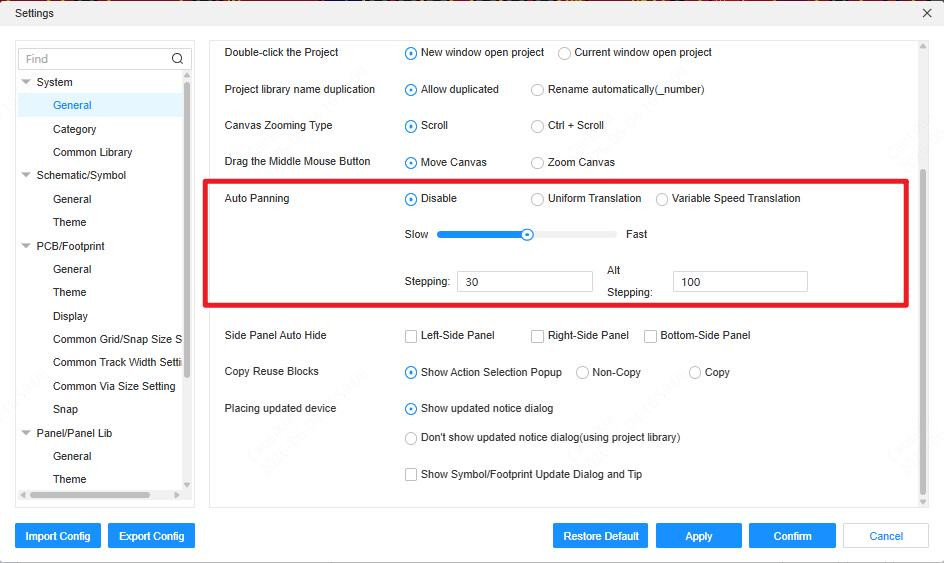Click the Confirm button
This screenshot has height=563, width=944.
coord(792,536)
